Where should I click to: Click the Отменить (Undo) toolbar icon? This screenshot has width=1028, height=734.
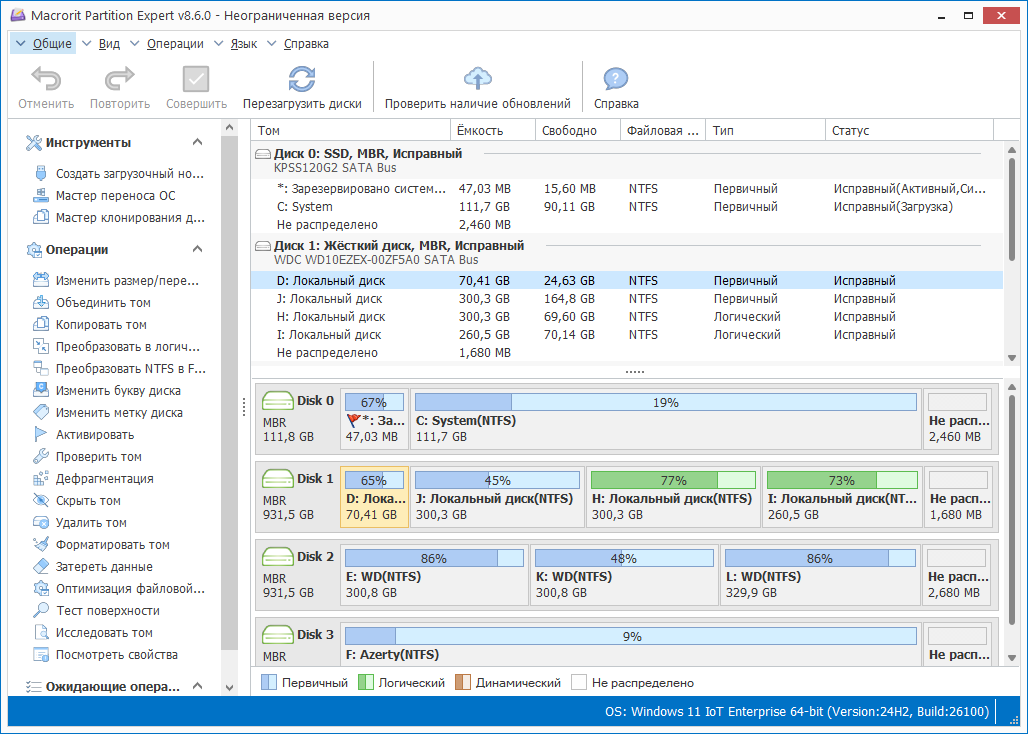click(x=46, y=79)
